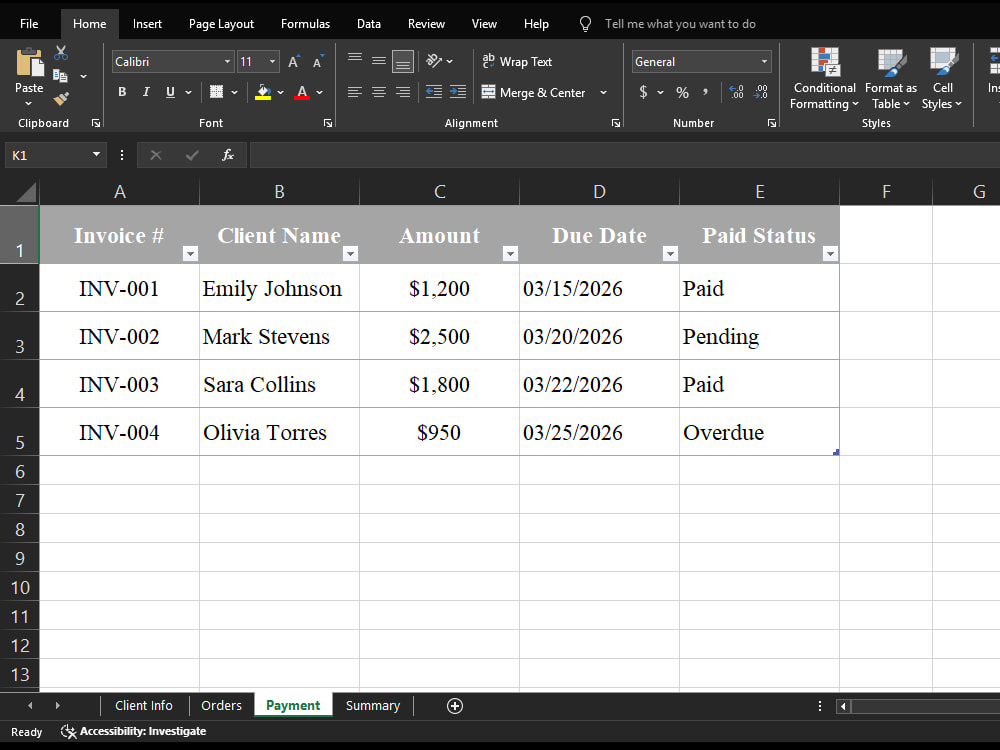Open the File menu

(29, 24)
